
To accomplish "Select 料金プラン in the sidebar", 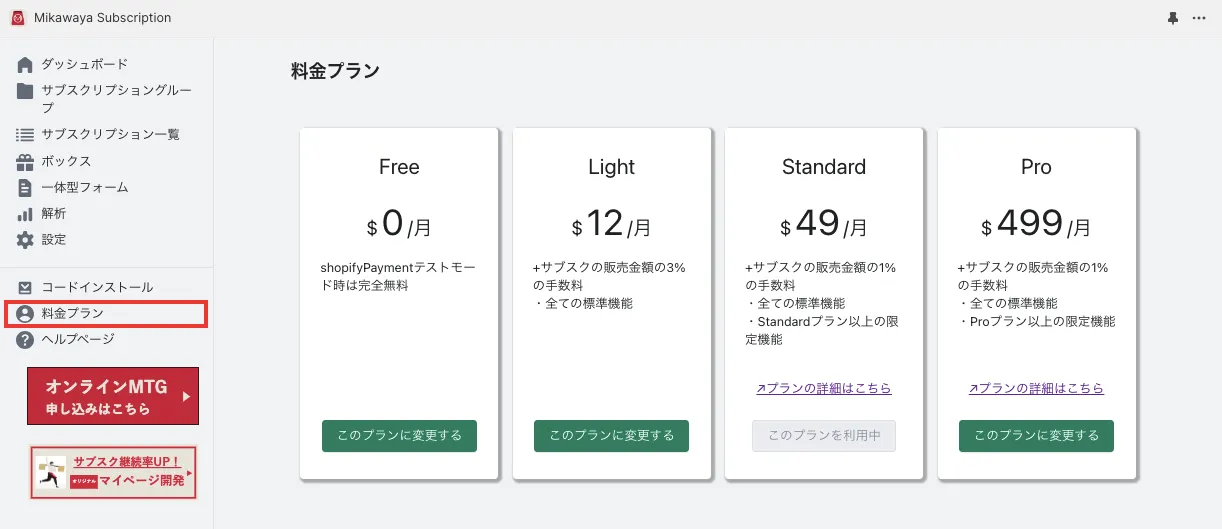I will tap(72, 314).
